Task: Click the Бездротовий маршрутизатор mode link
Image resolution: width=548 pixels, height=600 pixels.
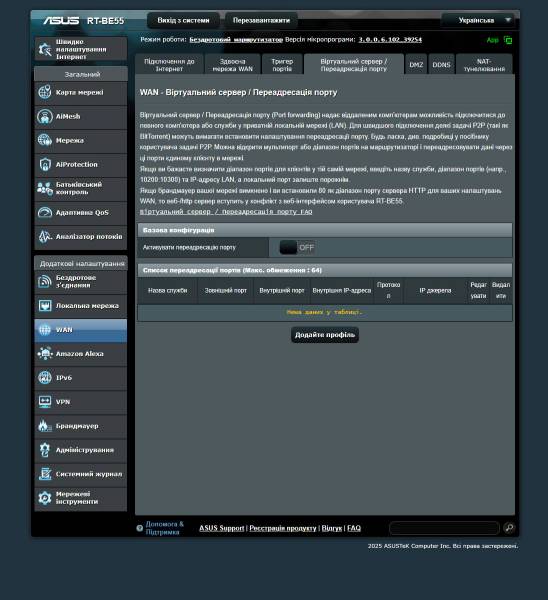Action: click(x=236, y=39)
